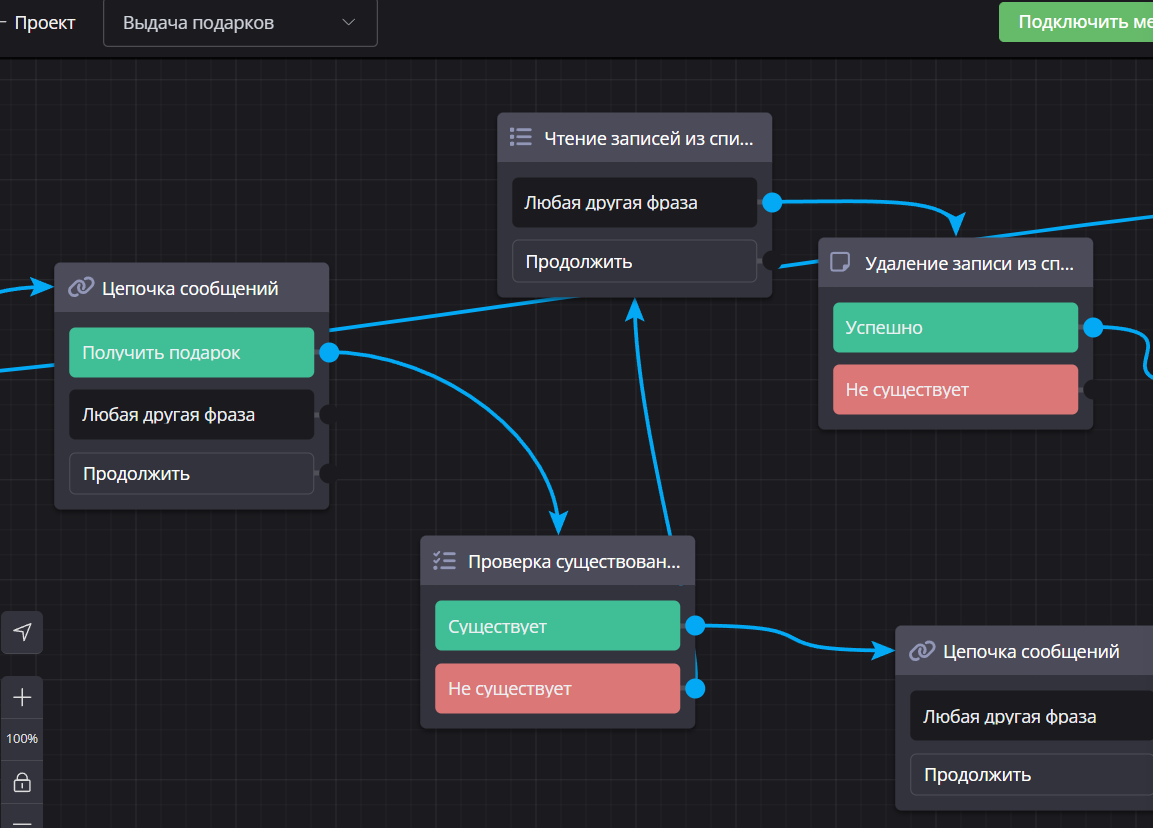Zoom in with the plus icon
The width and height of the screenshot is (1153, 828).
[22, 697]
